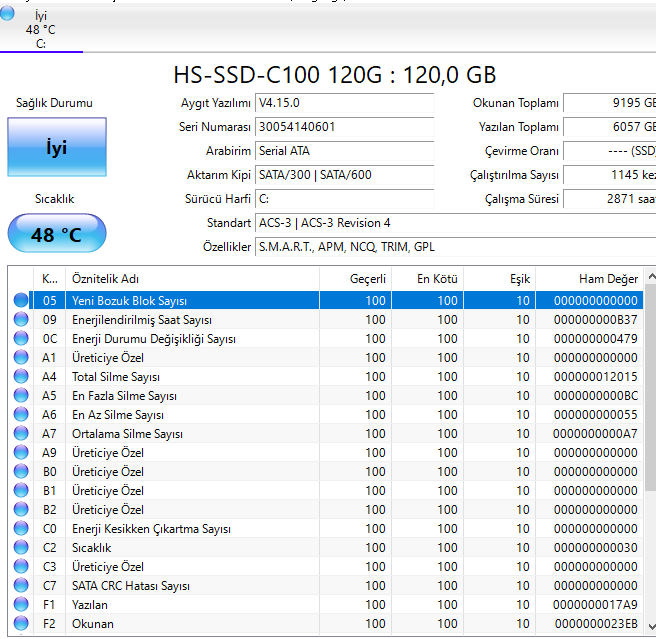Viewport: 656px width, 639px height.
Task: Click the Aktarım Kipi field SATA/300 | SATA/600
Action: point(345,175)
